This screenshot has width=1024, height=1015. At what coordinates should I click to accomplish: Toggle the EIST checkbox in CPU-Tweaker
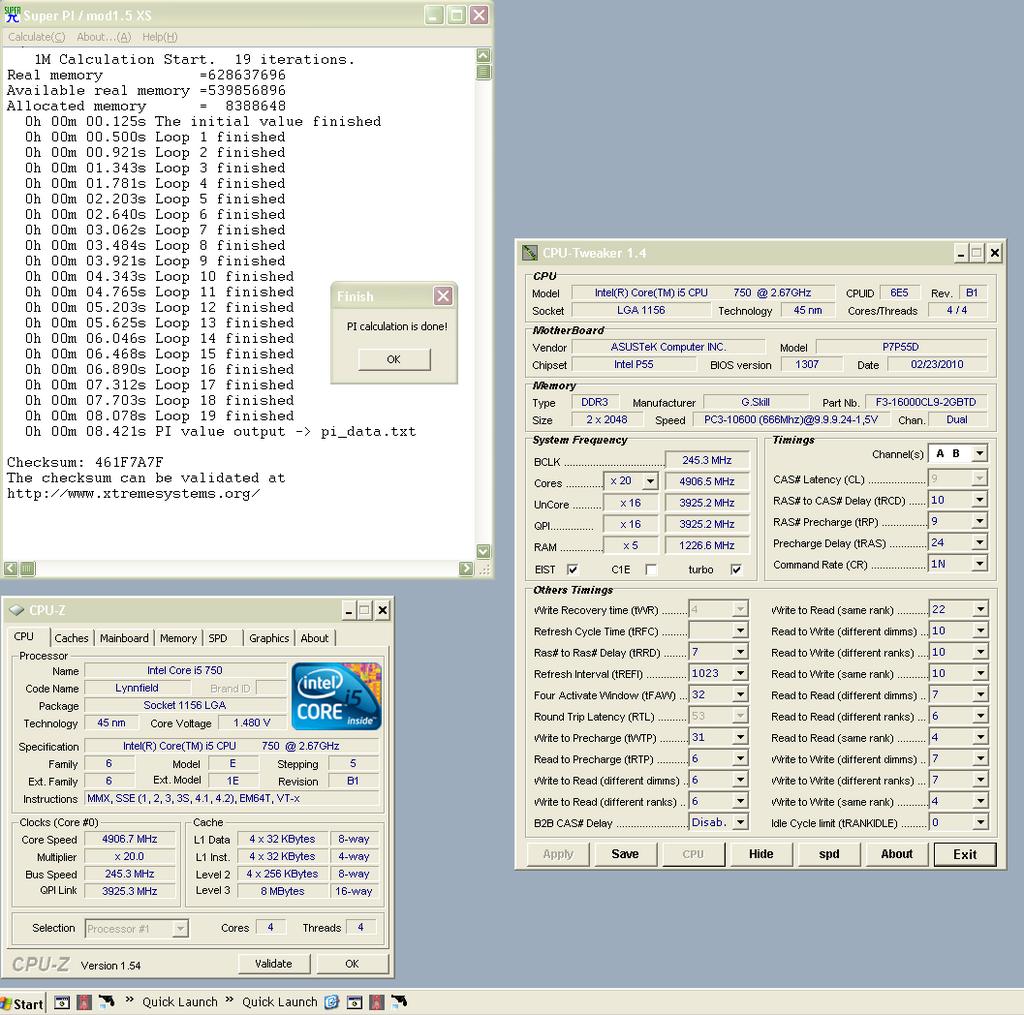[573, 570]
